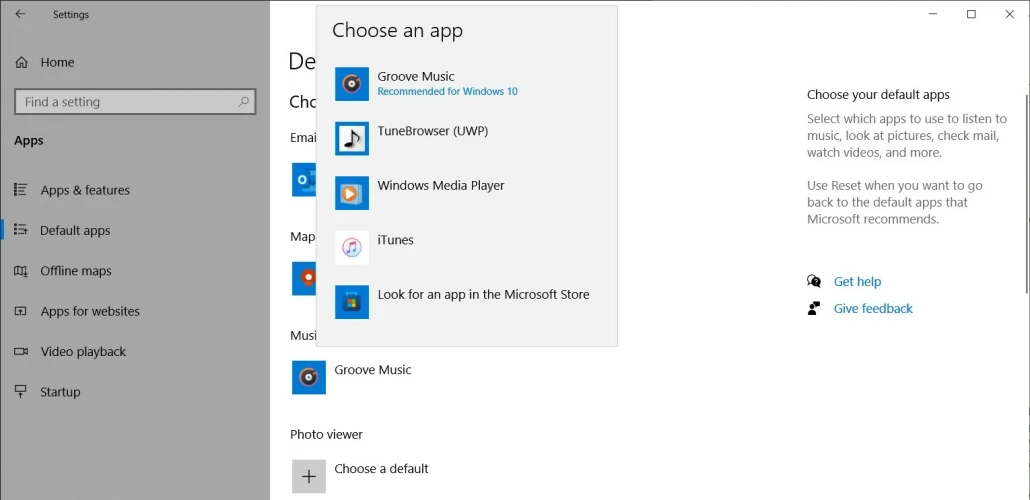
Task: Click the Find a setting search box
Action: pos(125,102)
